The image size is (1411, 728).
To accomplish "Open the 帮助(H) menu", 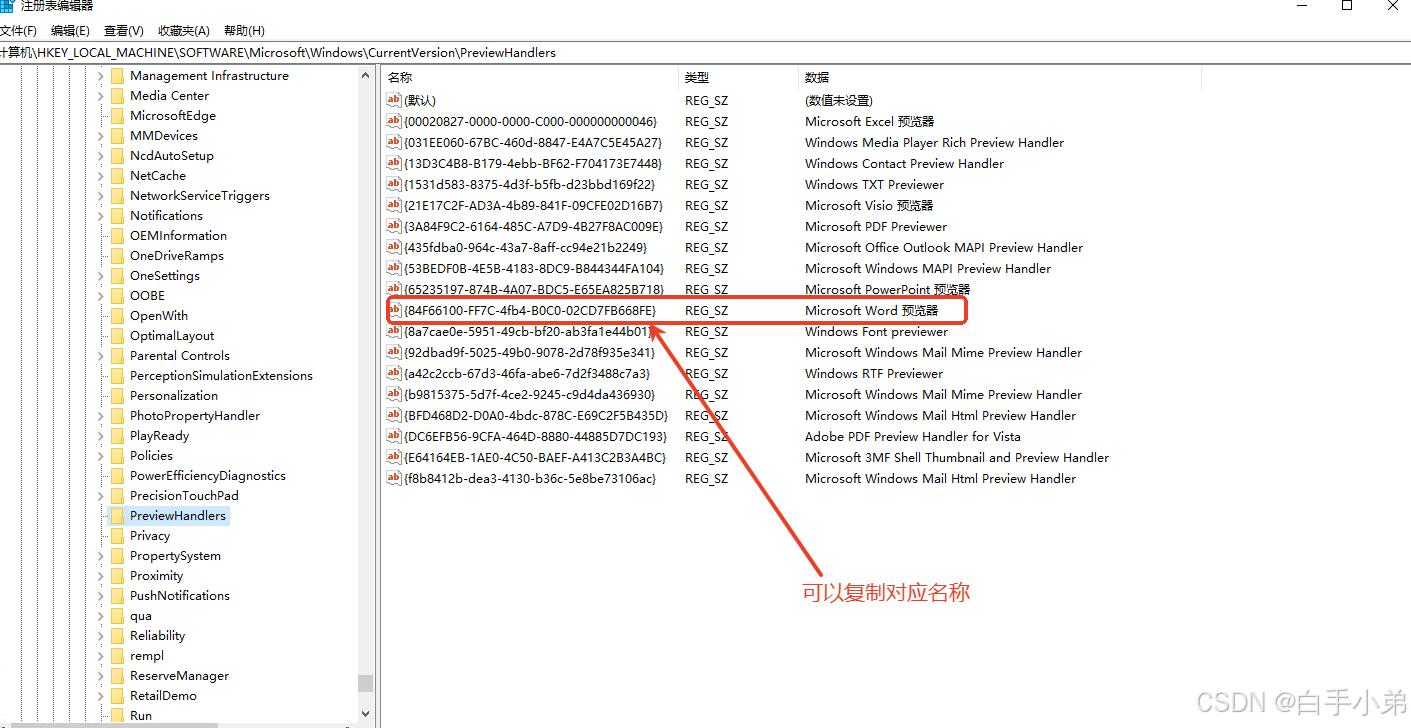I will [x=244, y=31].
